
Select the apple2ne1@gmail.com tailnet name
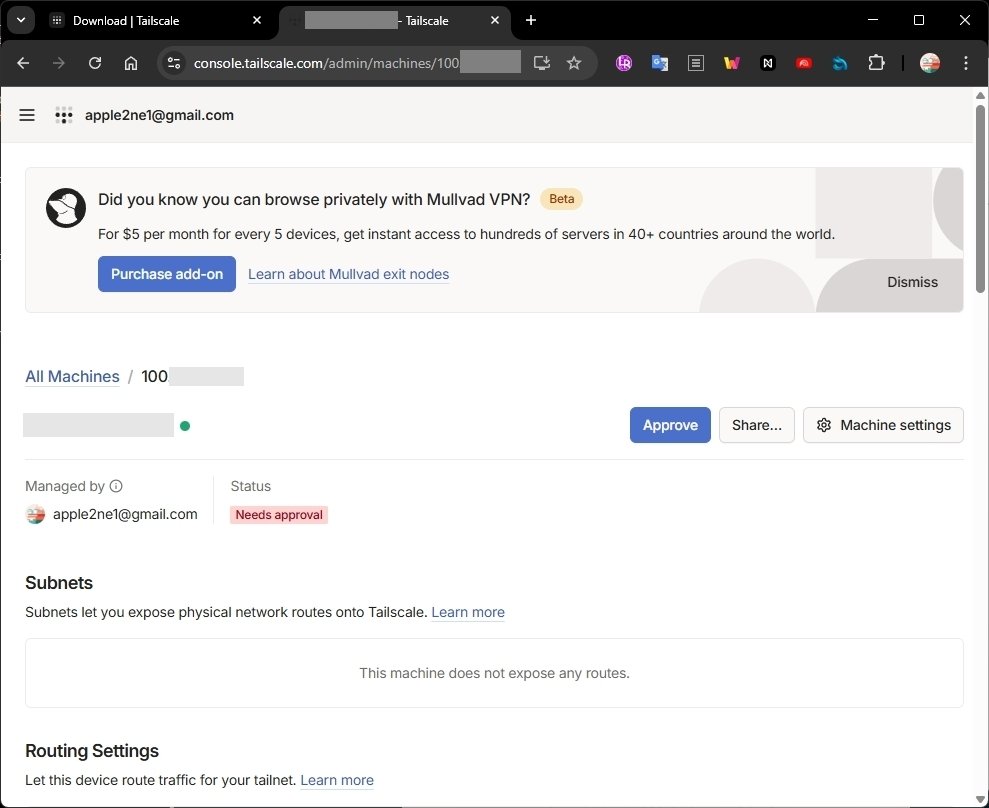[x=159, y=115]
